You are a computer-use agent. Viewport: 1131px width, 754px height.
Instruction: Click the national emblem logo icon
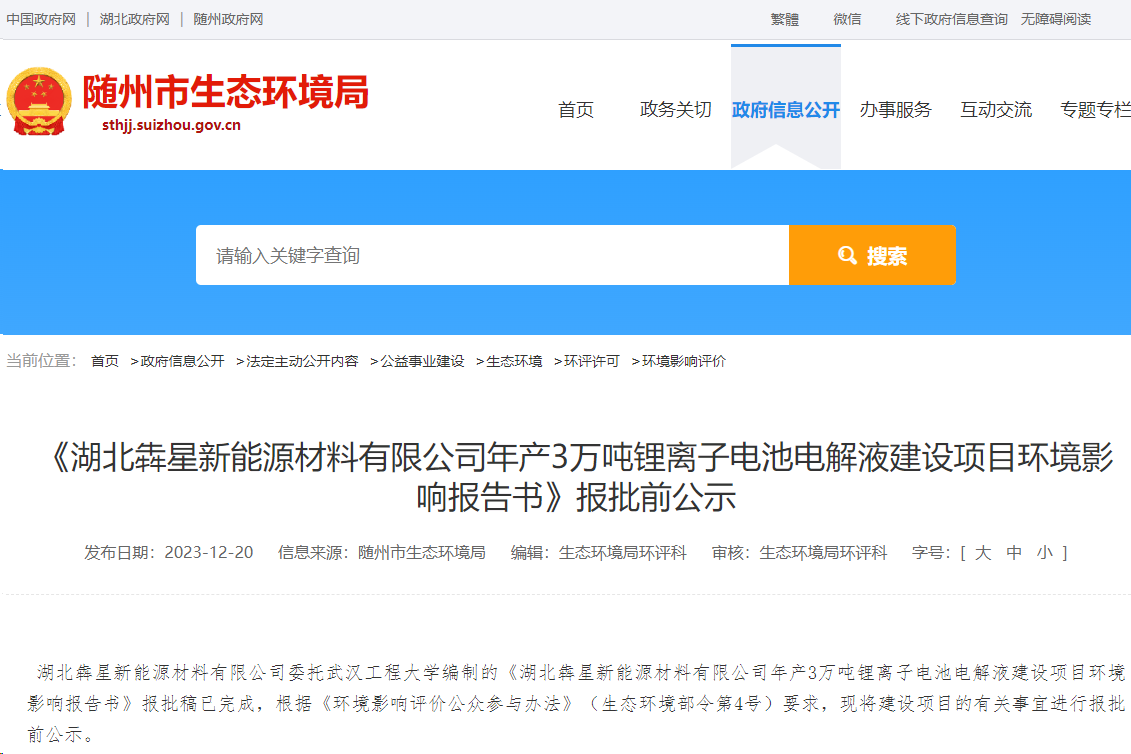point(40,102)
